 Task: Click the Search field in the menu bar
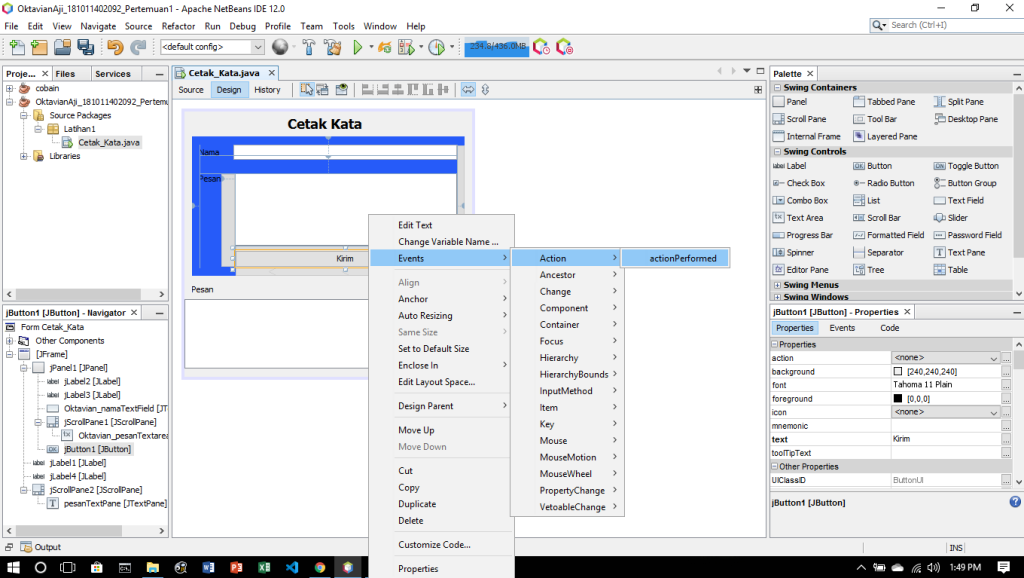(955, 25)
